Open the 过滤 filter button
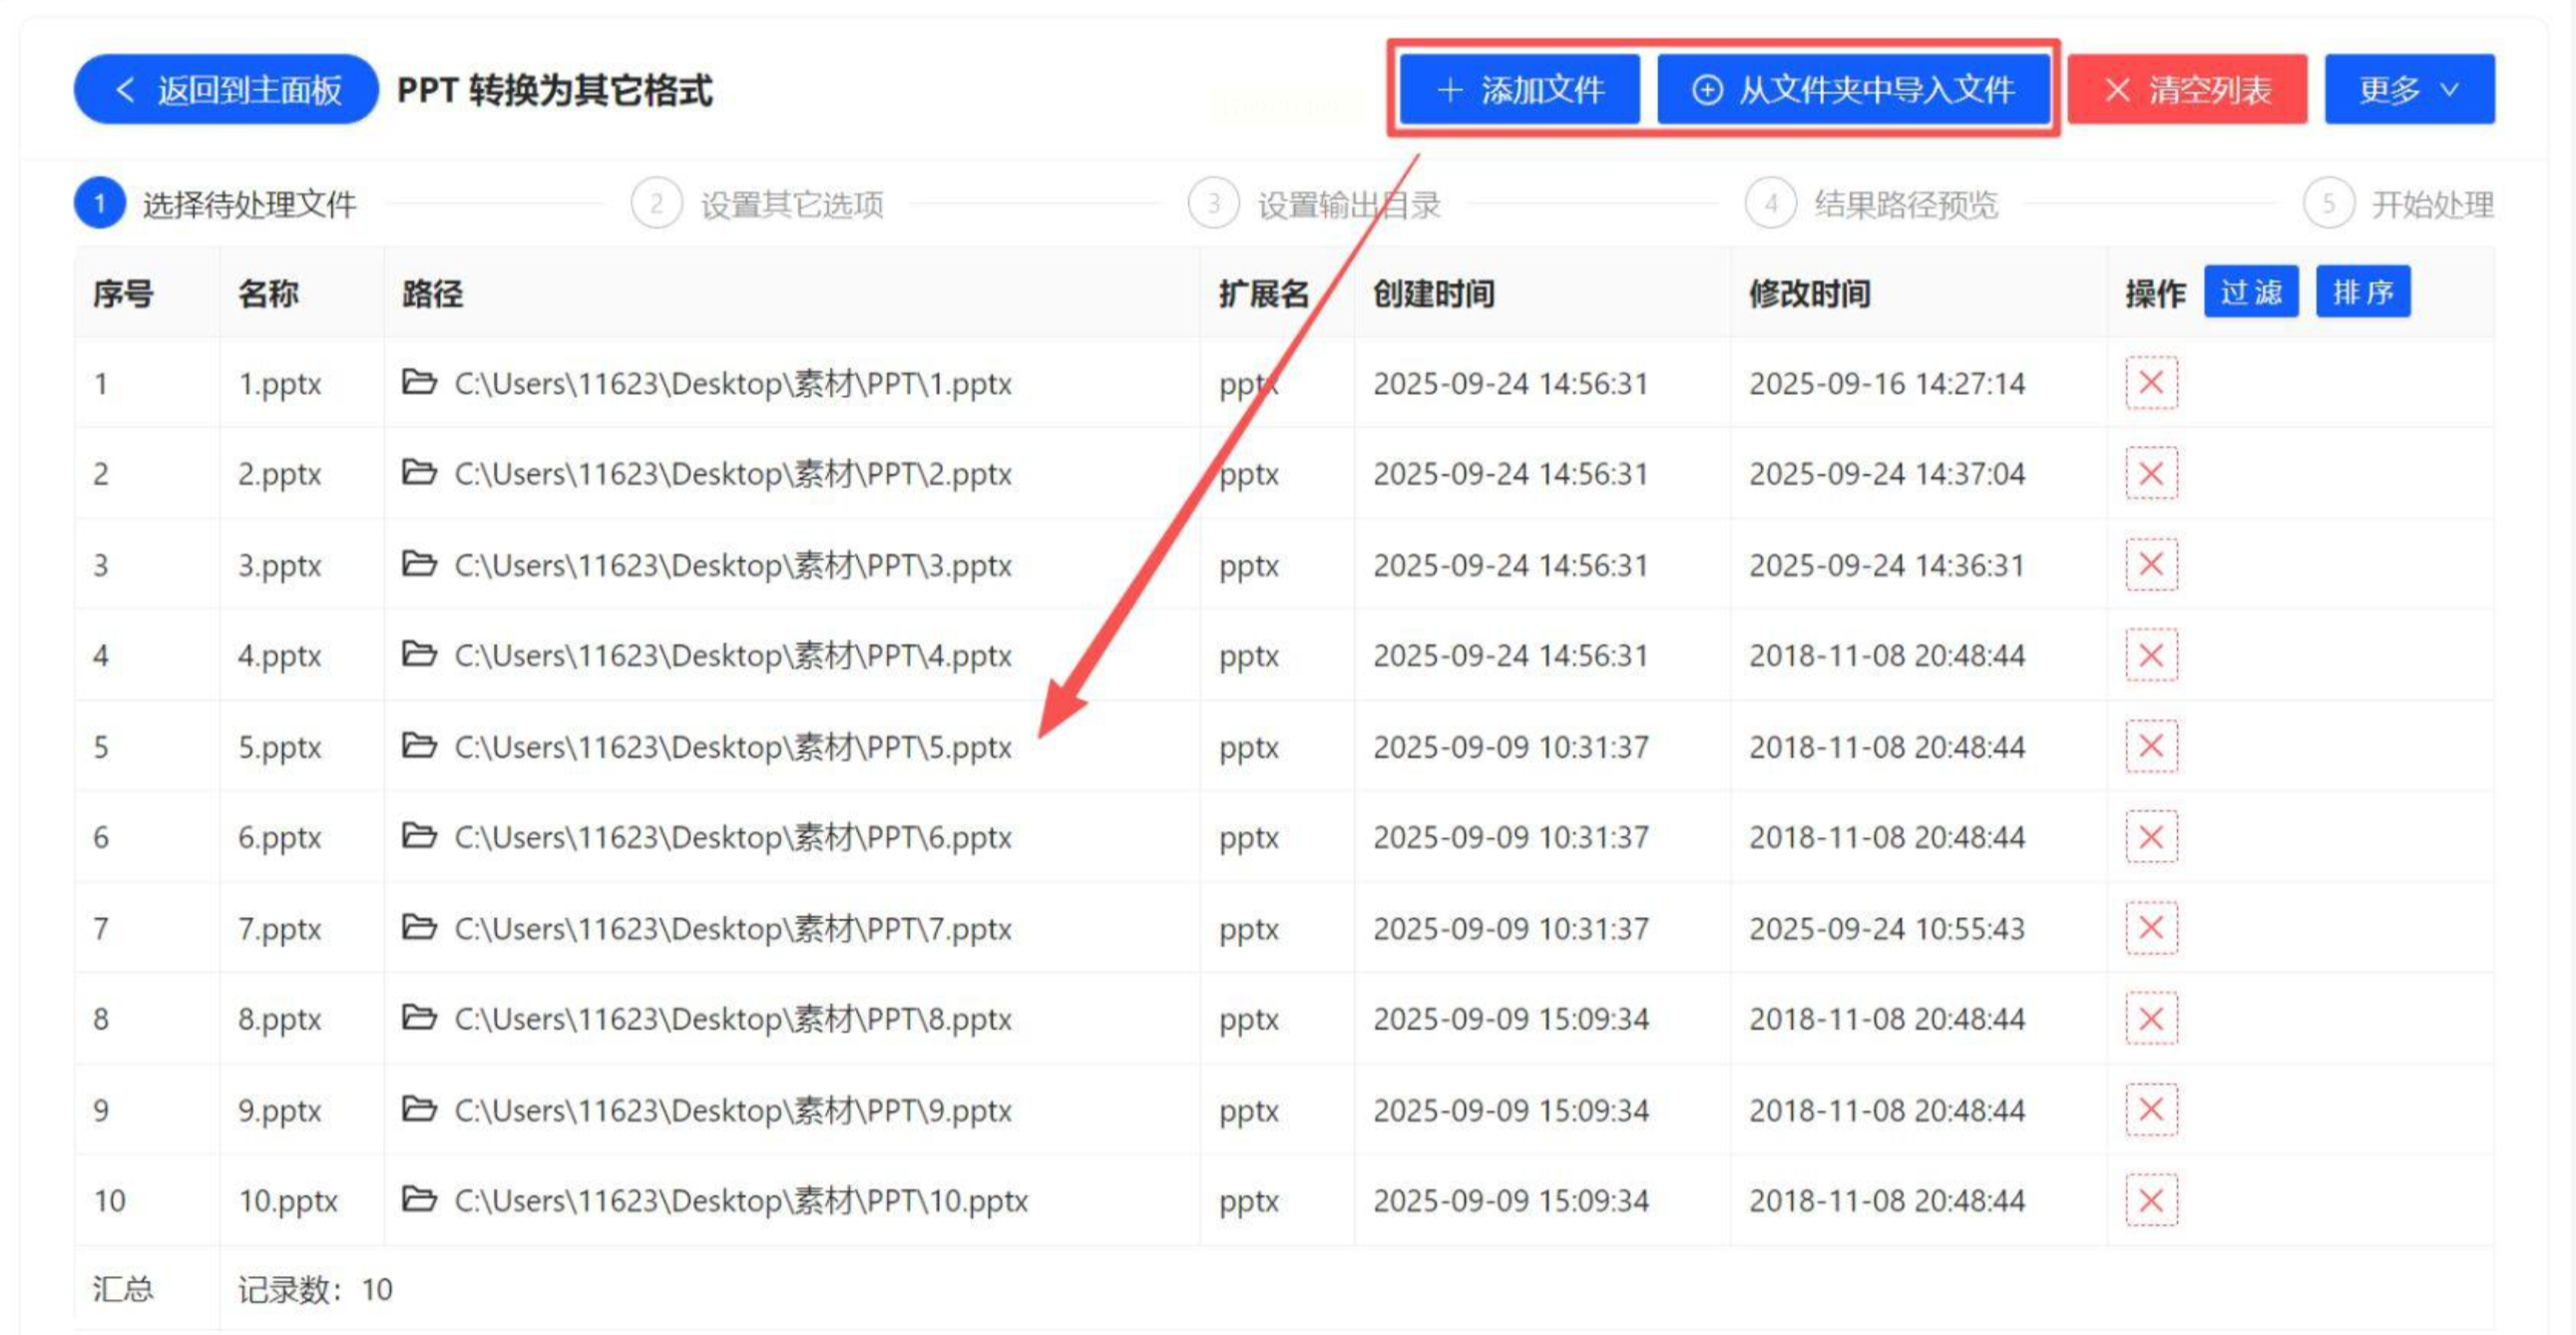The height and width of the screenshot is (1335, 2576). pos(2250,292)
